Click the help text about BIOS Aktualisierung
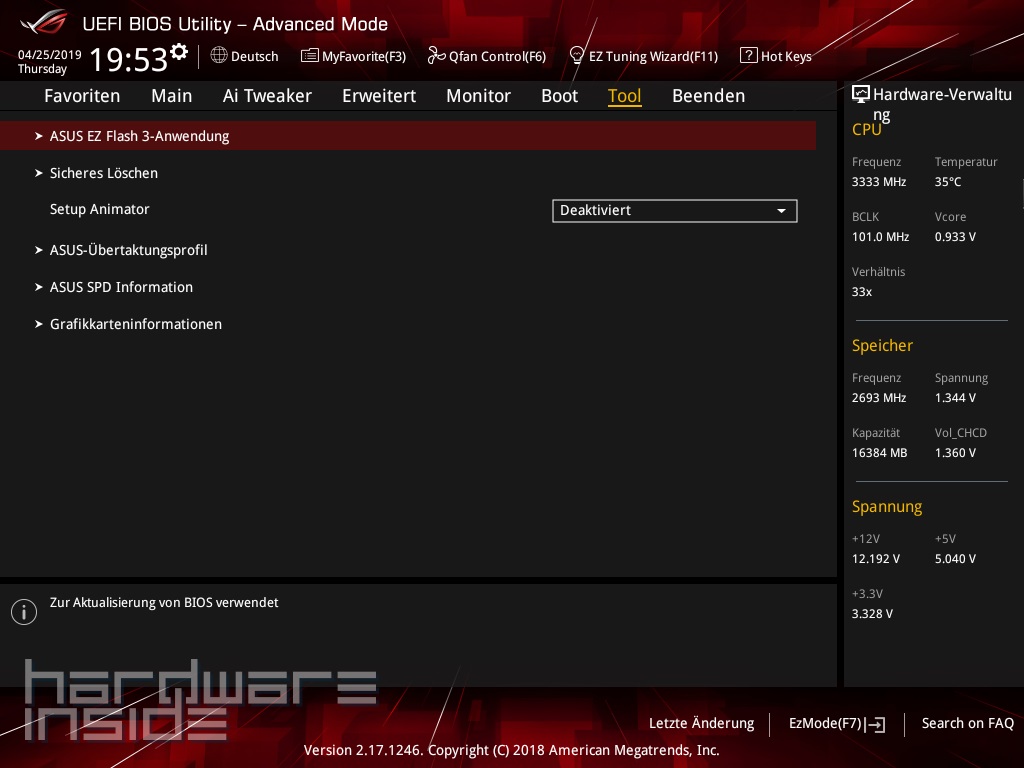The width and height of the screenshot is (1024, 768). (164, 603)
